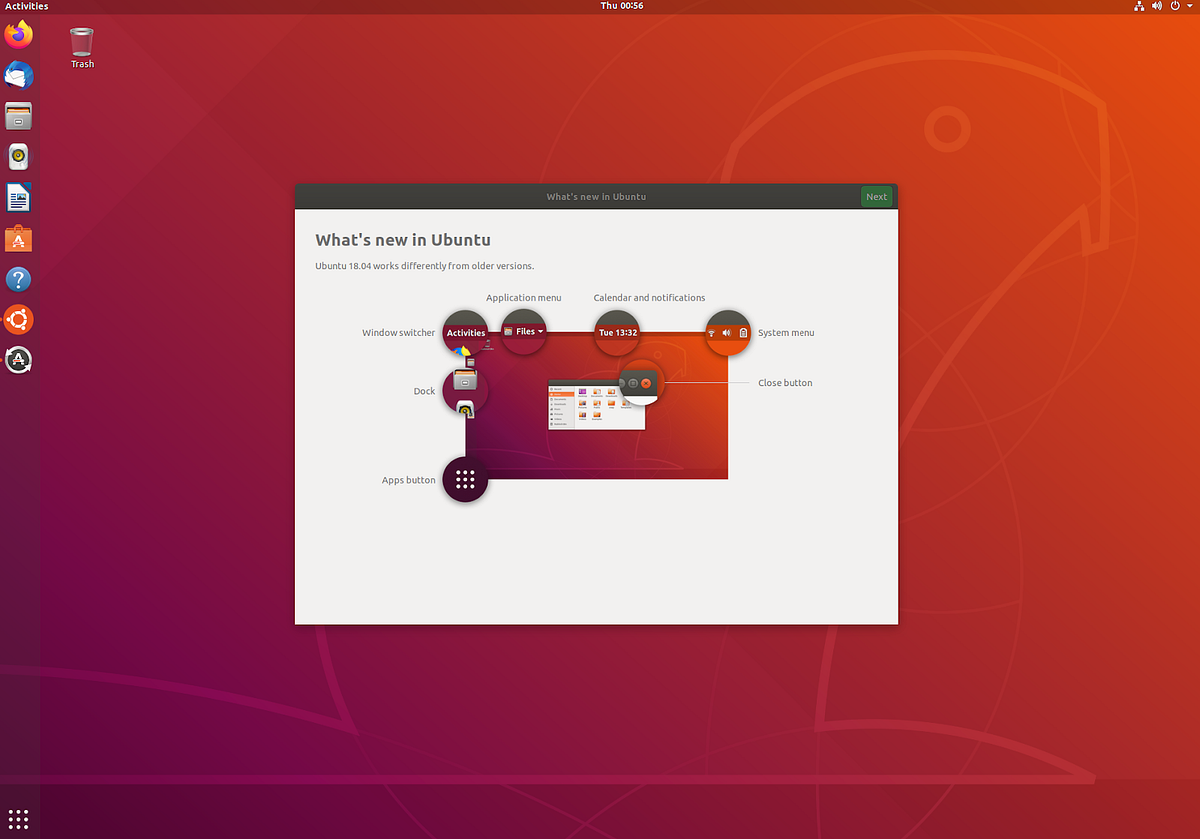Click the Ubuntu welcome icon in dock

click(19, 320)
